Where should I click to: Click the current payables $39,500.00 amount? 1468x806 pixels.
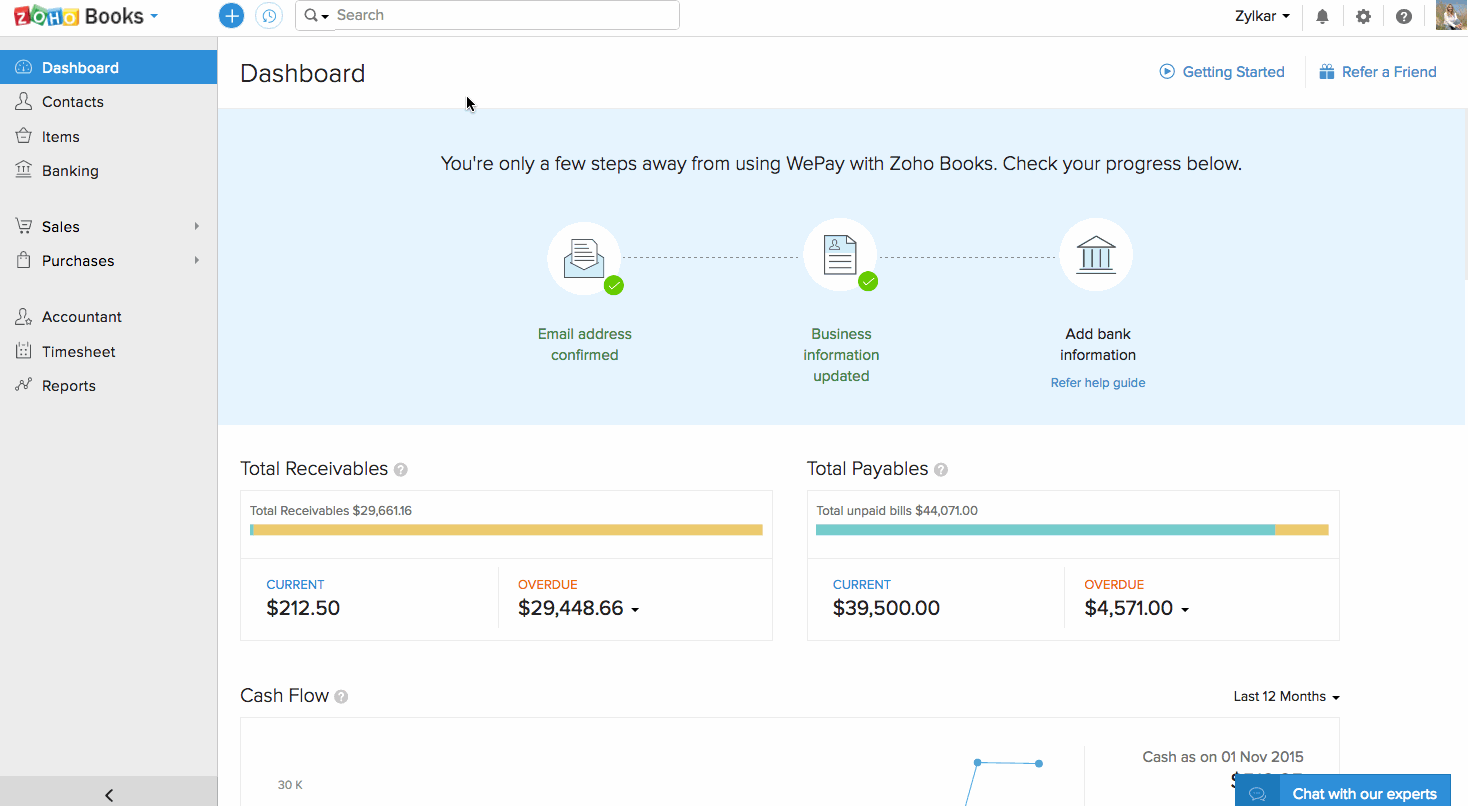(886, 608)
